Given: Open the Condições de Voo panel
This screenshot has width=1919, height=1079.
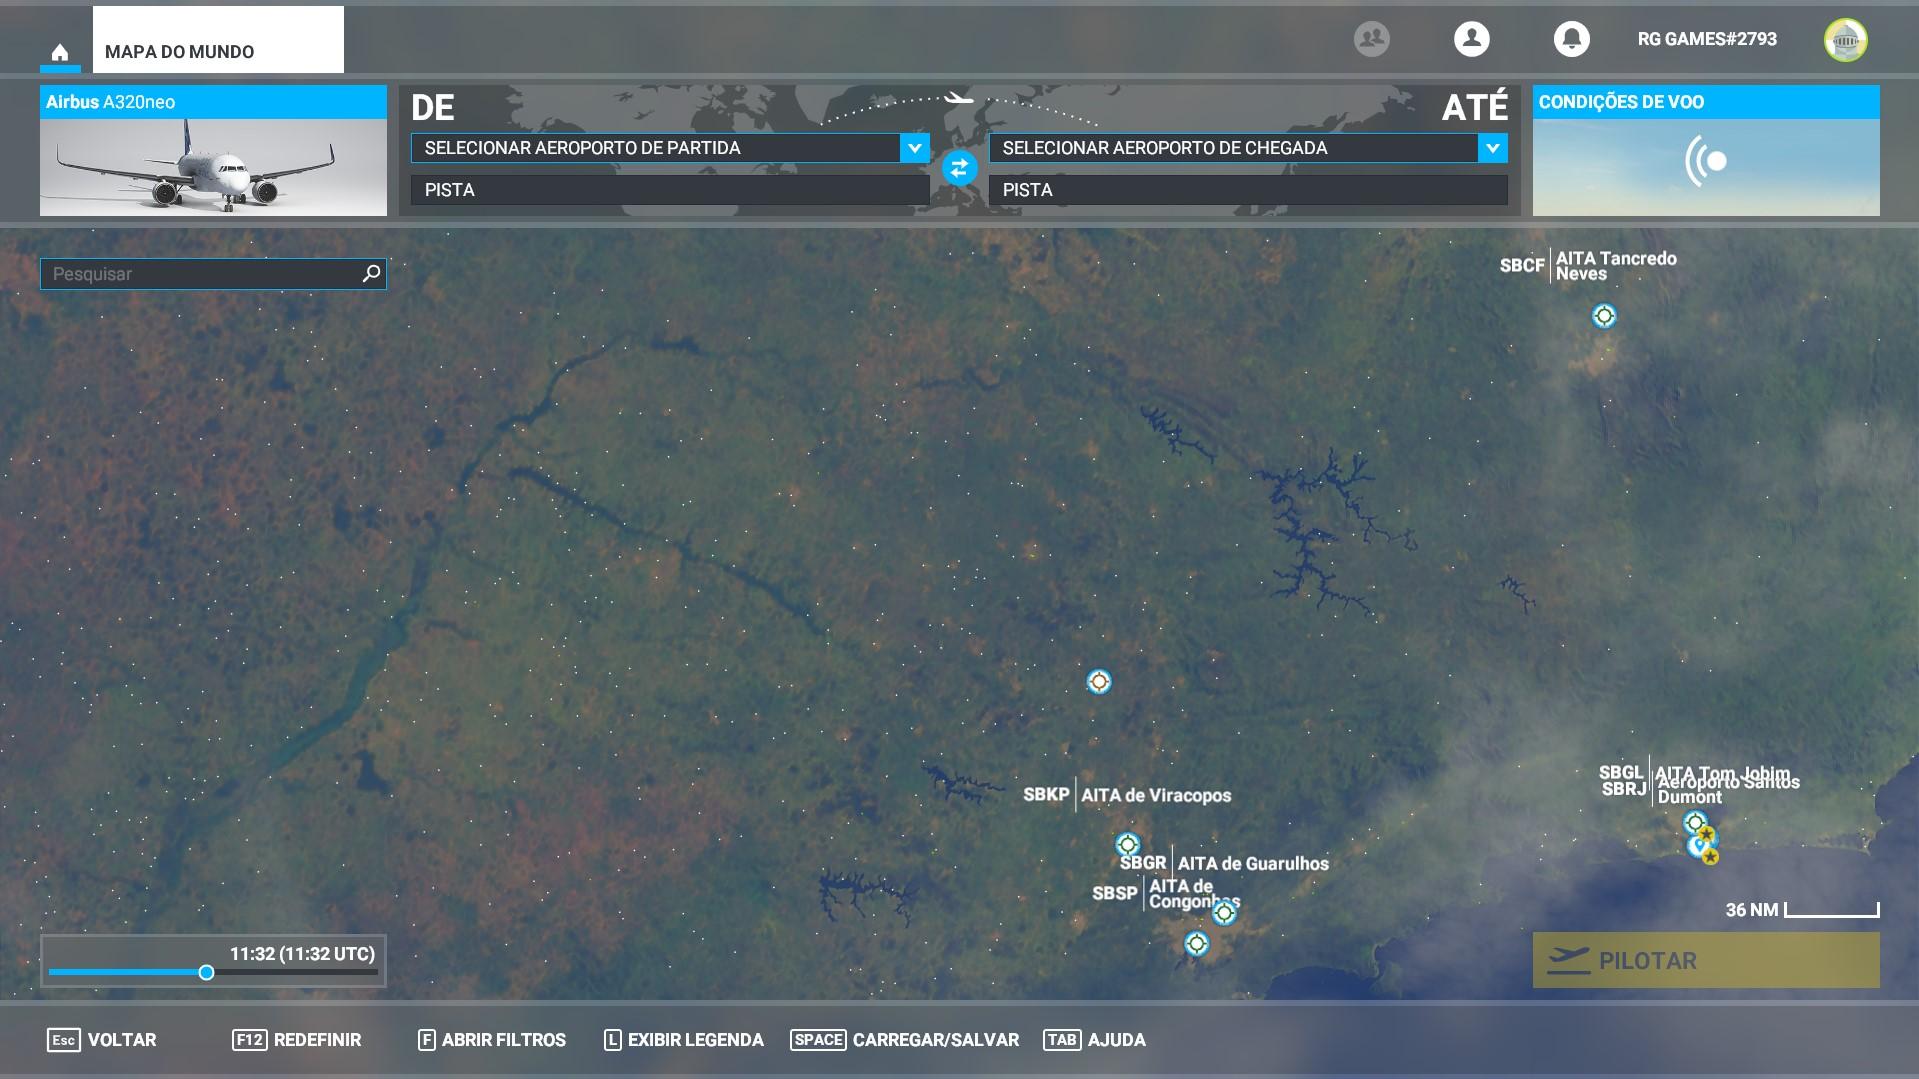Looking at the screenshot, I should click(1705, 151).
